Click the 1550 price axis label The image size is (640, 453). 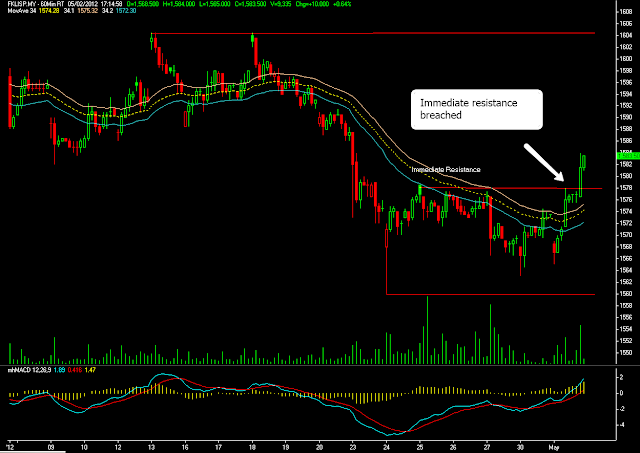[x=626, y=352]
